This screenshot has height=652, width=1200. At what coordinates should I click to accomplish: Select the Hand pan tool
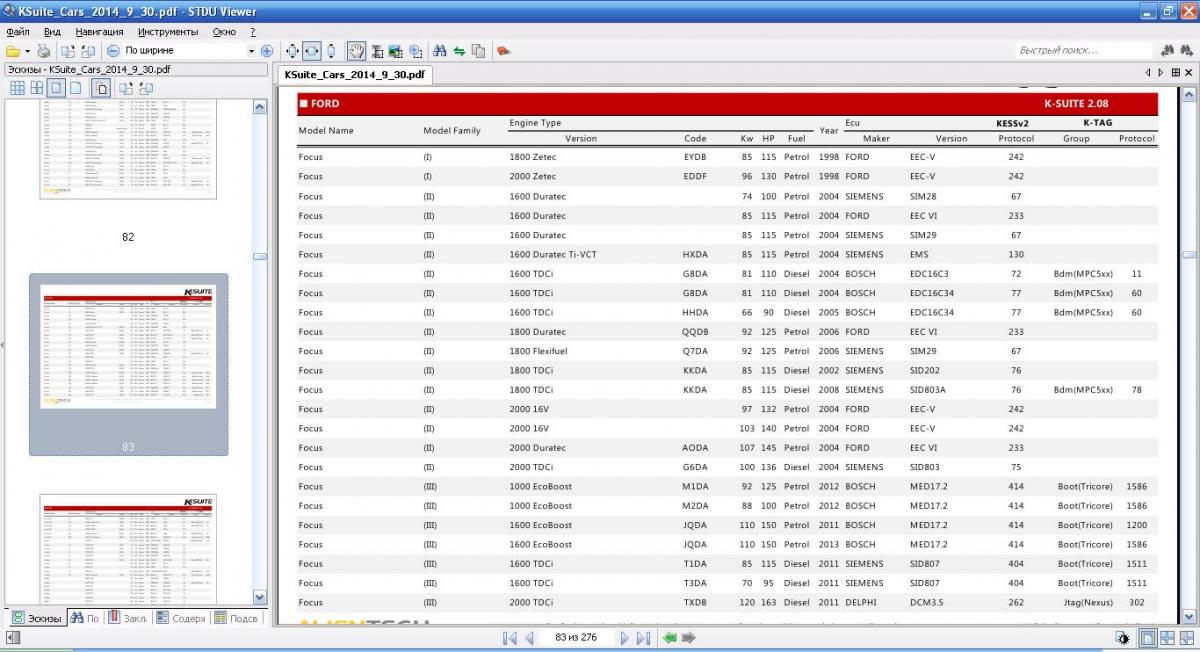click(356, 51)
